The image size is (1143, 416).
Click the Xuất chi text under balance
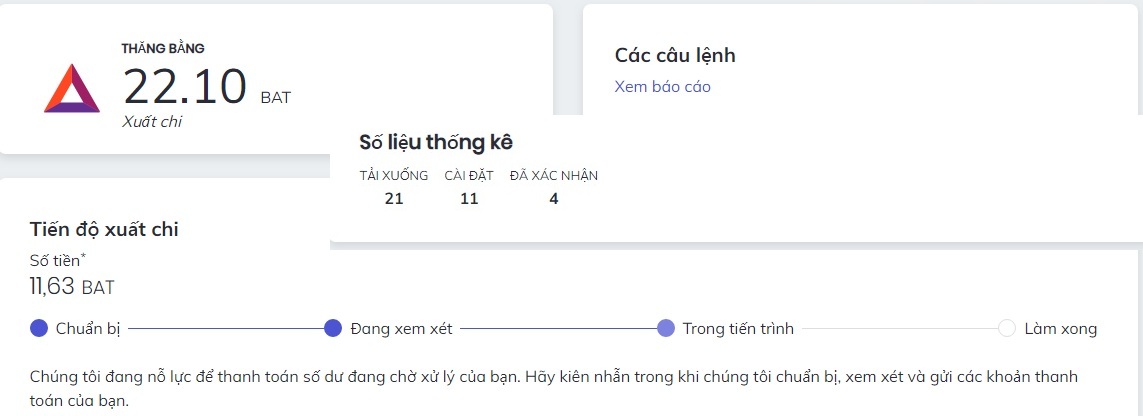[x=152, y=122]
